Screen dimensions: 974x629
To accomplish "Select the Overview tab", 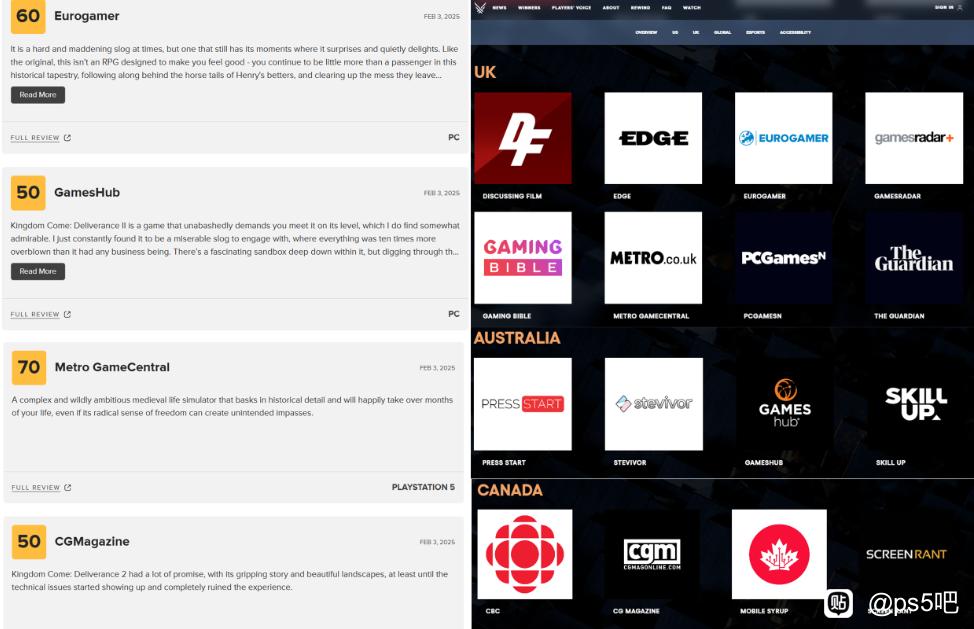I will 646,32.
